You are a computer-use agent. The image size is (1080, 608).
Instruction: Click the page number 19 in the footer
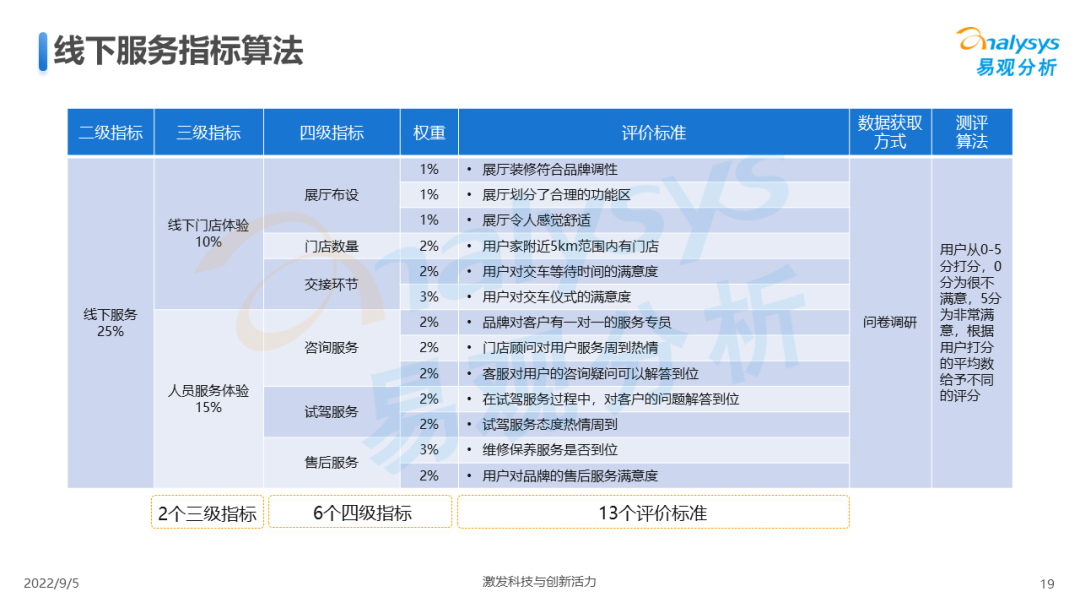point(1047,584)
